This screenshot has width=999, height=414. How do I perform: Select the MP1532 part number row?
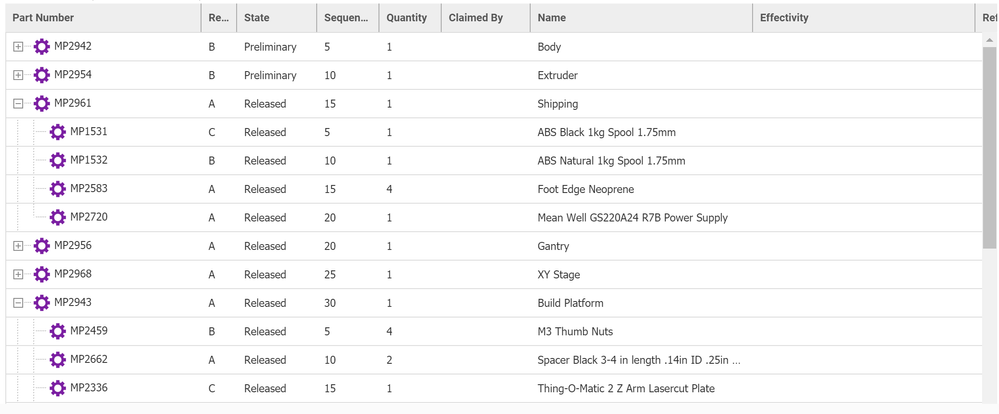point(88,160)
